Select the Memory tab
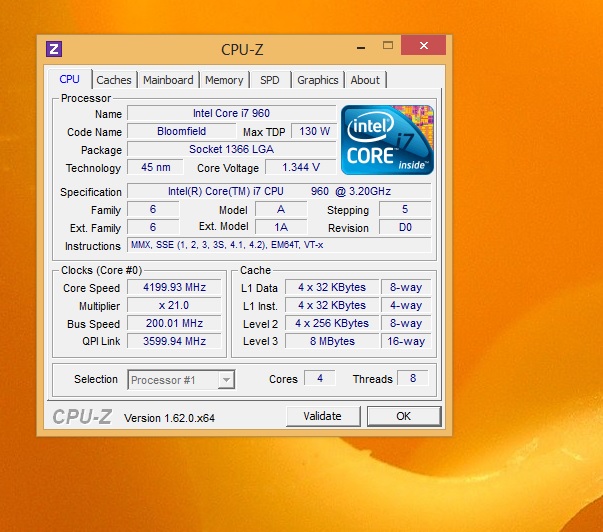This screenshot has width=603, height=532. point(224,80)
